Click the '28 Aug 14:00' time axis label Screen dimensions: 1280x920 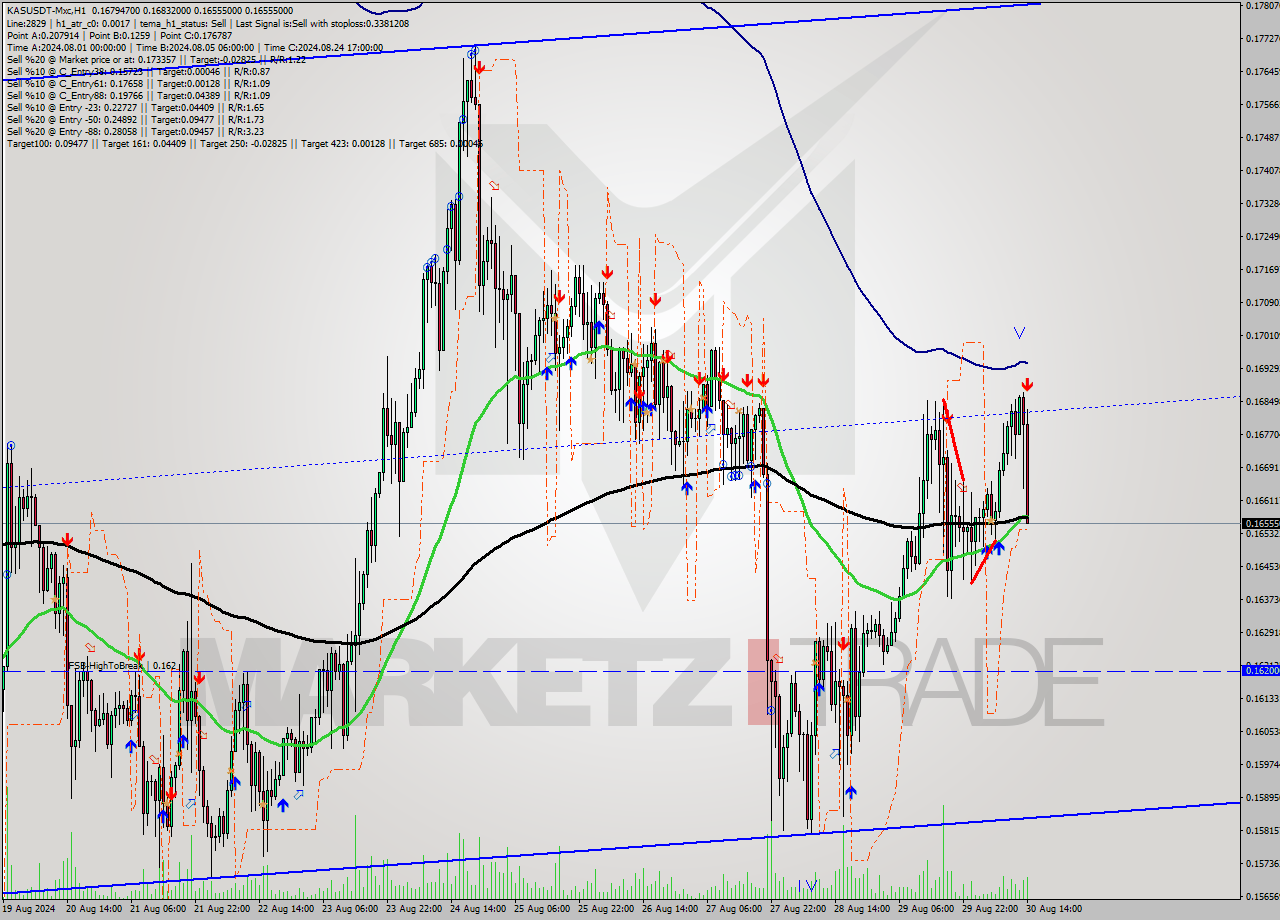861,909
